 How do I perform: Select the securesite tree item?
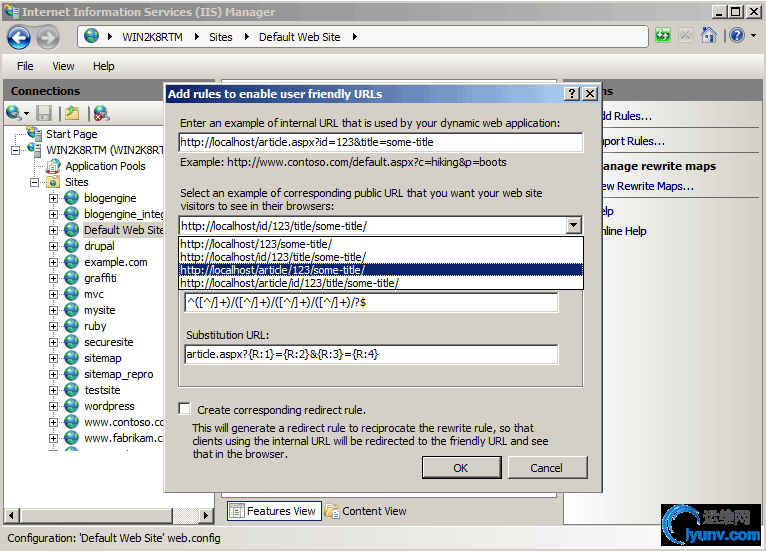click(x=108, y=342)
